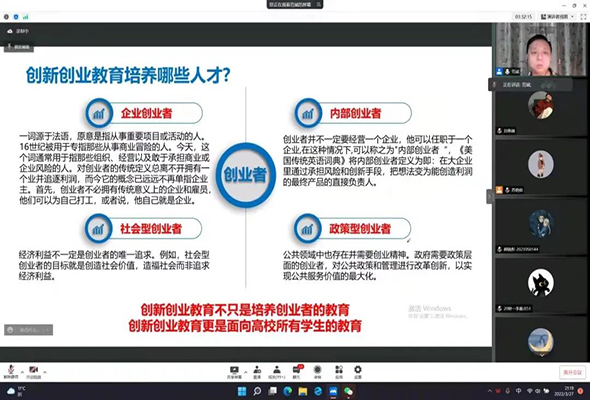
Task: Open the speaker view layout dropdown
Action: pos(557,17)
